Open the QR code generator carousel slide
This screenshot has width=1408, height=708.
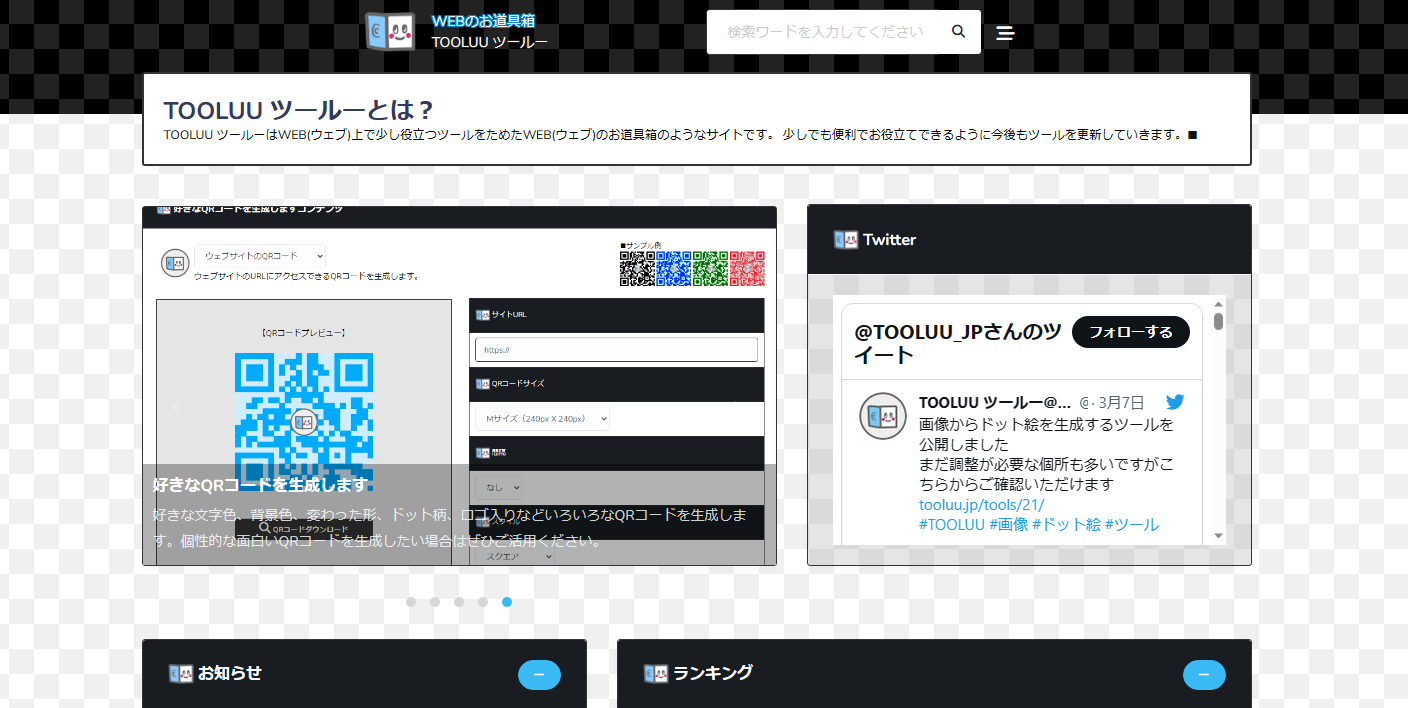coord(460,386)
